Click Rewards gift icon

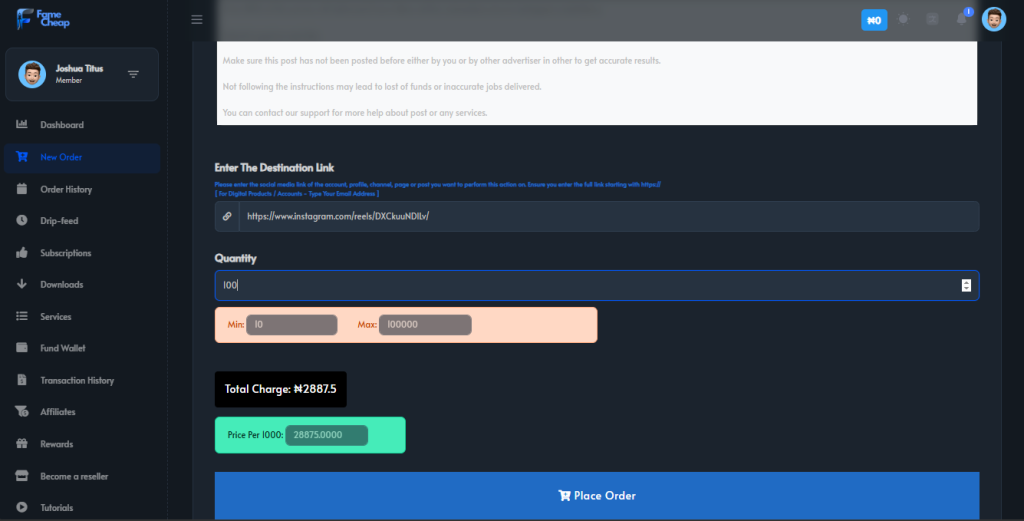pyautogui.click(x=22, y=444)
